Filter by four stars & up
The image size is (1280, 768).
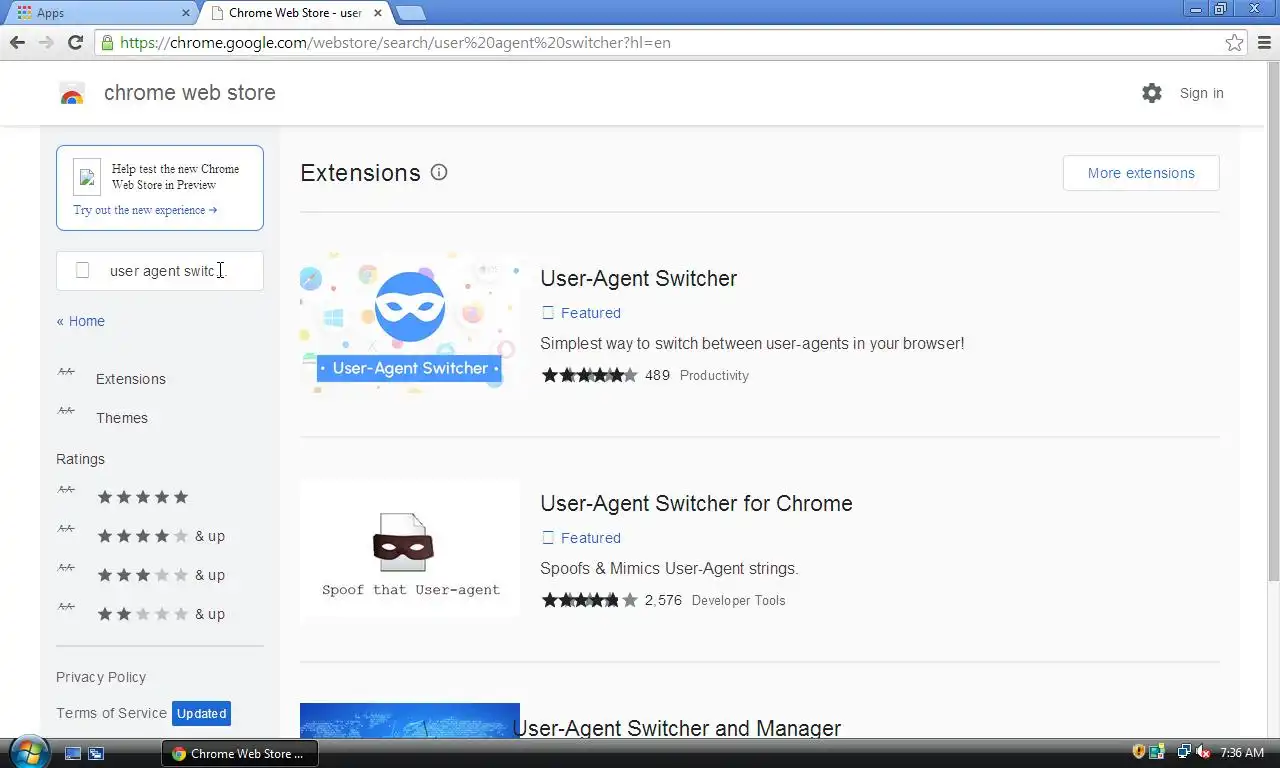click(x=160, y=536)
